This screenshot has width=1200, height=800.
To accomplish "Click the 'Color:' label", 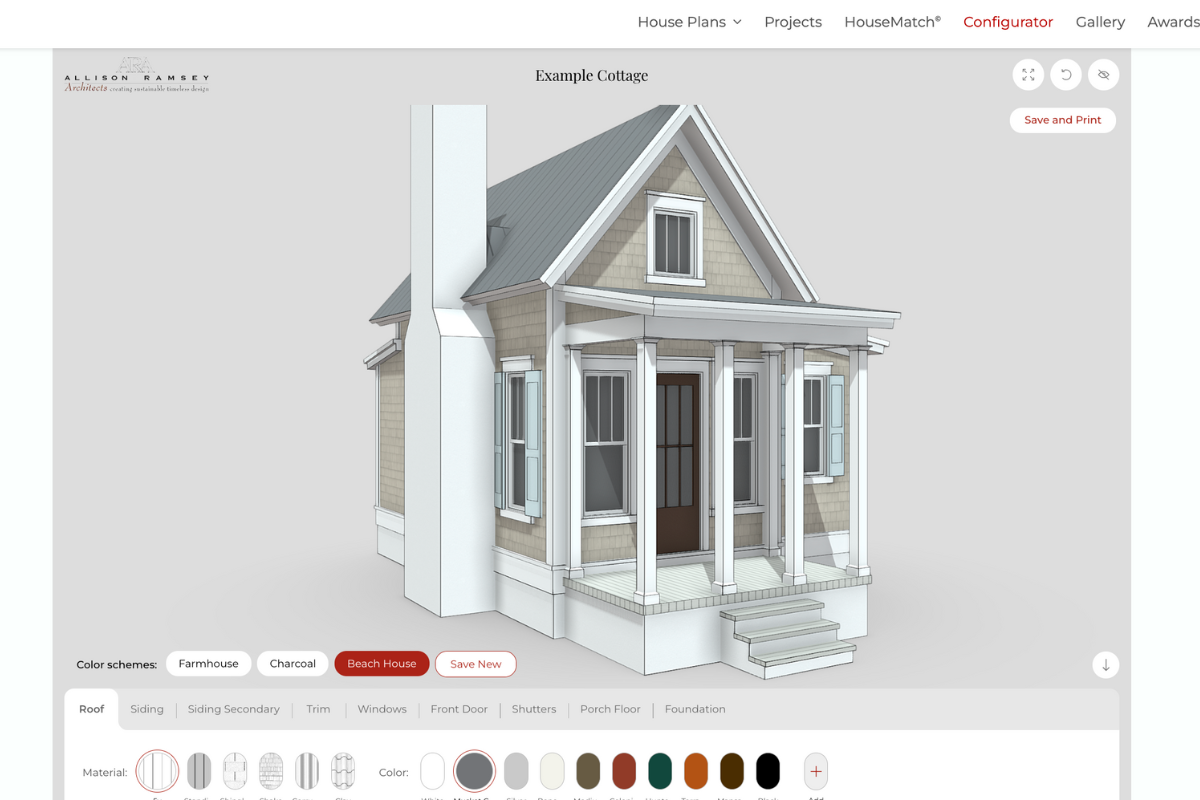I will tap(394, 773).
